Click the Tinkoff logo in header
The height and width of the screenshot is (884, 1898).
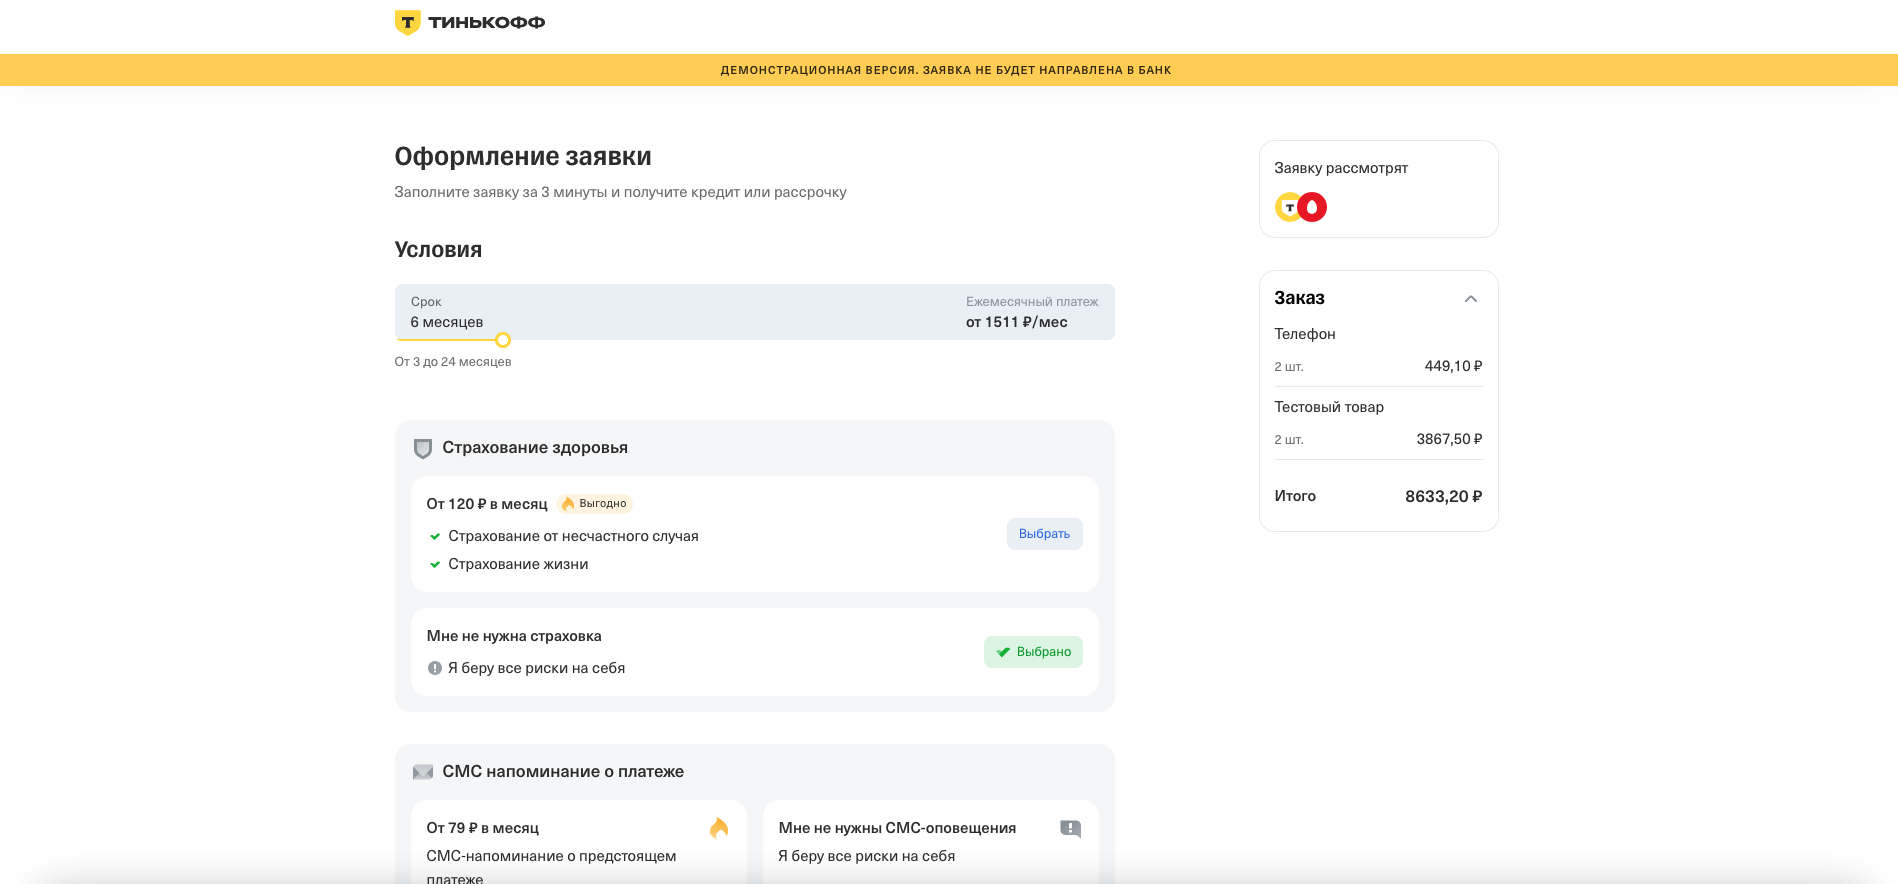pyautogui.click(x=470, y=22)
